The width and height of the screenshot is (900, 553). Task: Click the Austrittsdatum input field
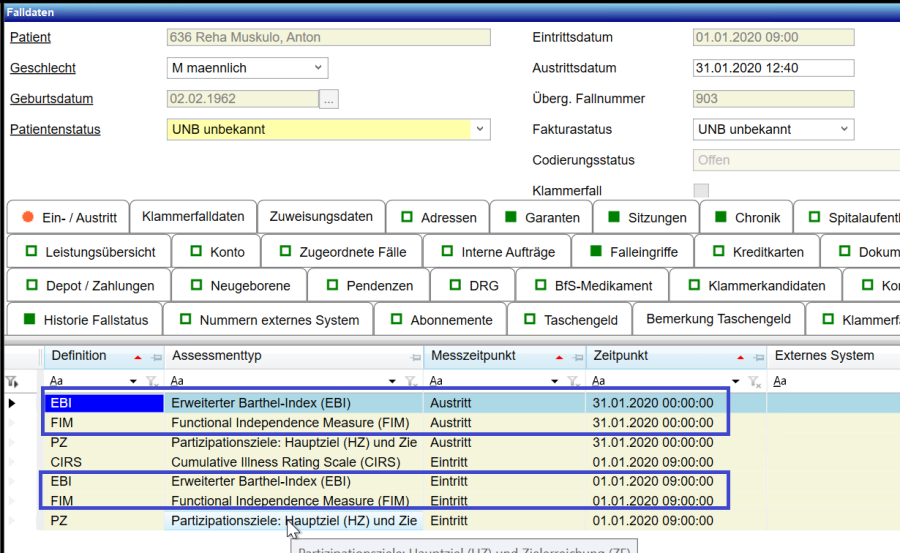point(773,68)
